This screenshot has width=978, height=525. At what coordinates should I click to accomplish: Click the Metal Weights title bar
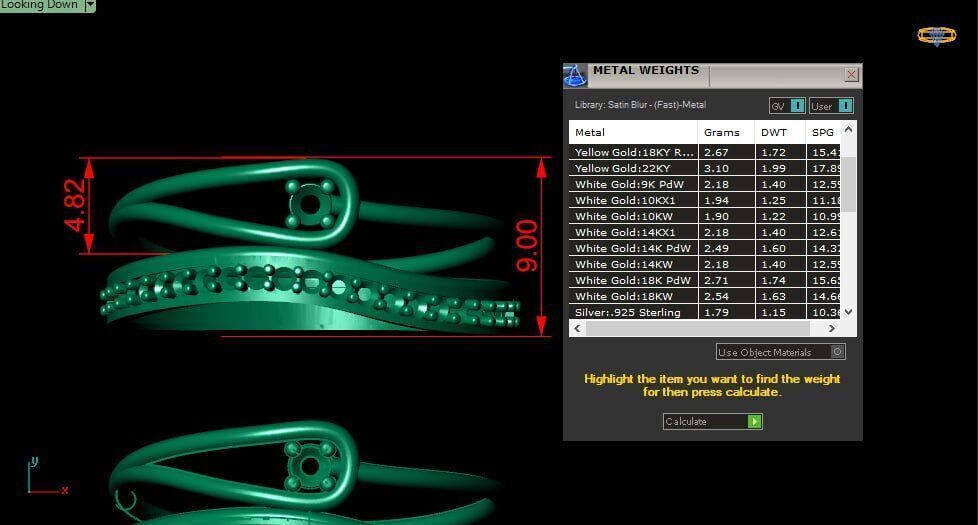pyautogui.click(x=711, y=75)
